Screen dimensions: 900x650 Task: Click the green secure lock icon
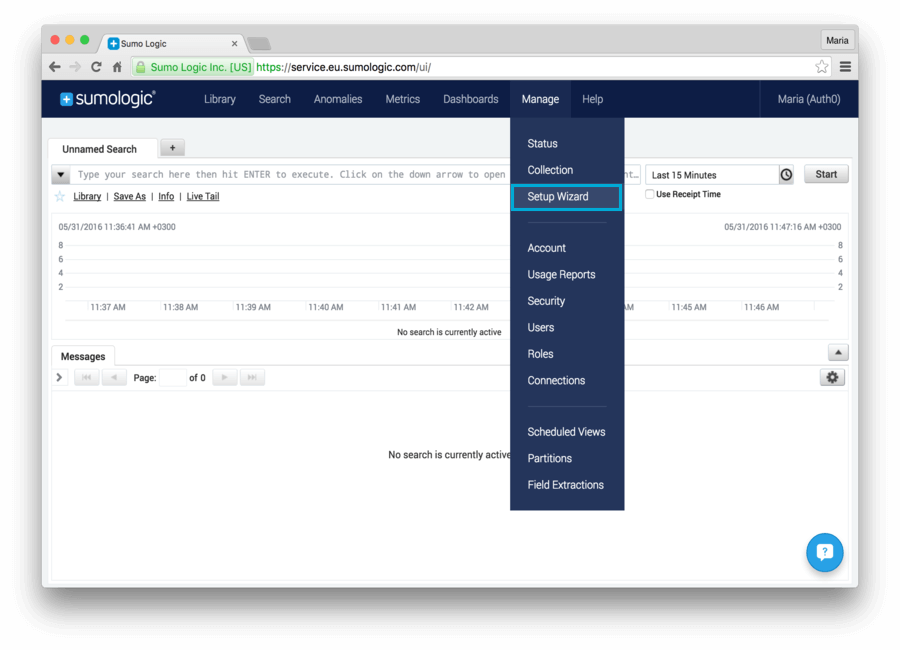pos(141,67)
